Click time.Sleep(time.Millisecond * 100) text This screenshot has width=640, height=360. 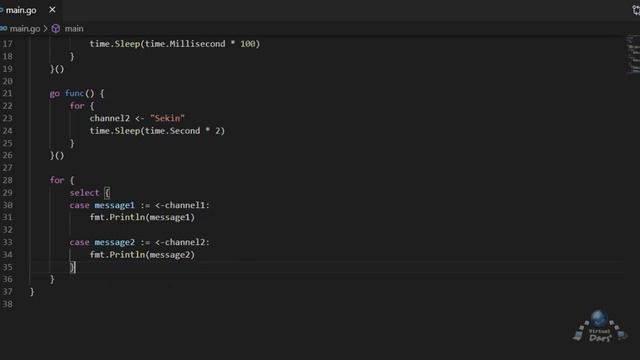coord(175,44)
